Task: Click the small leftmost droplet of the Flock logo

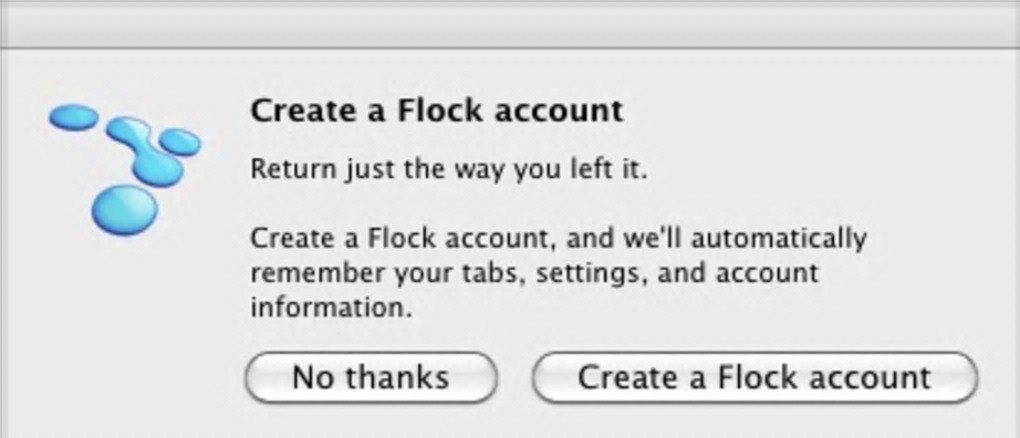Action: [73, 118]
